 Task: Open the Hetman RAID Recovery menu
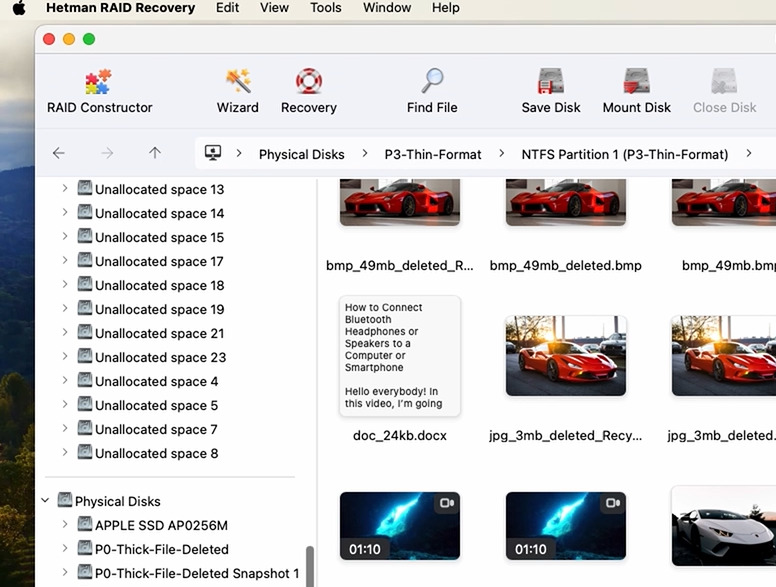point(120,8)
